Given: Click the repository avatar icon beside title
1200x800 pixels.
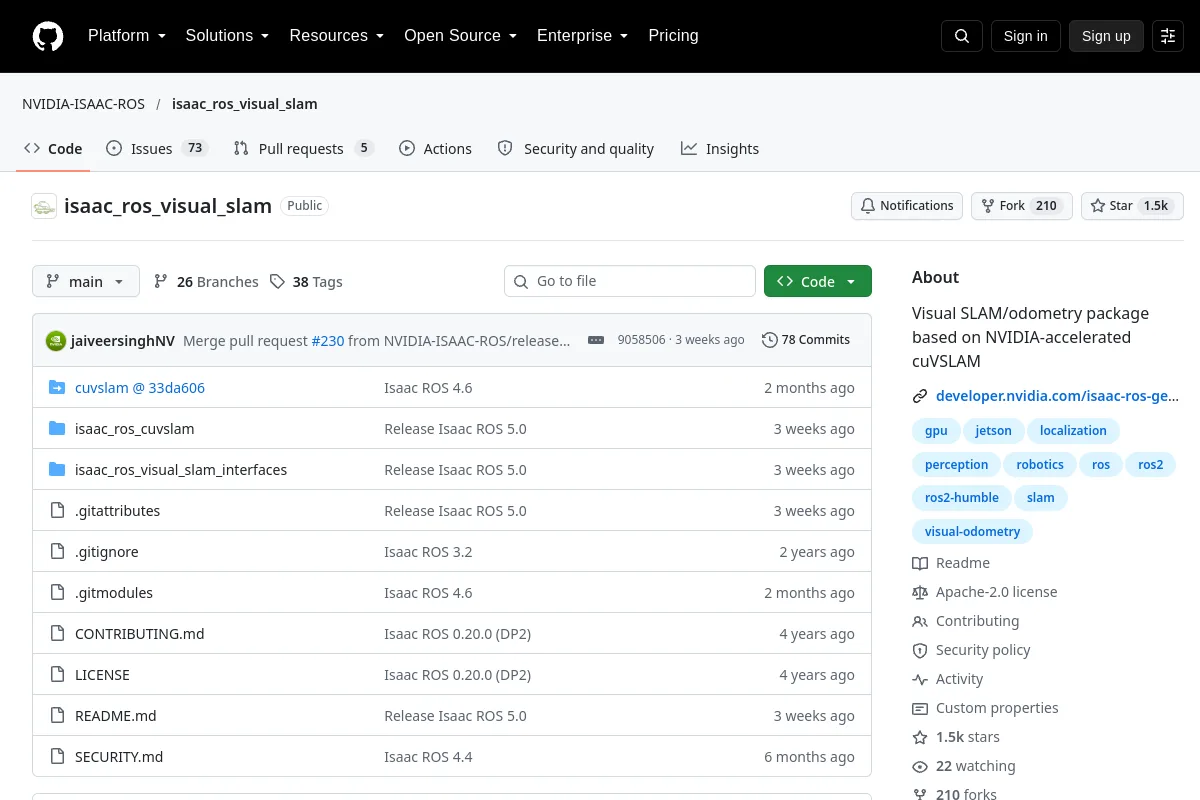Looking at the screenshot, I should 44,206.
